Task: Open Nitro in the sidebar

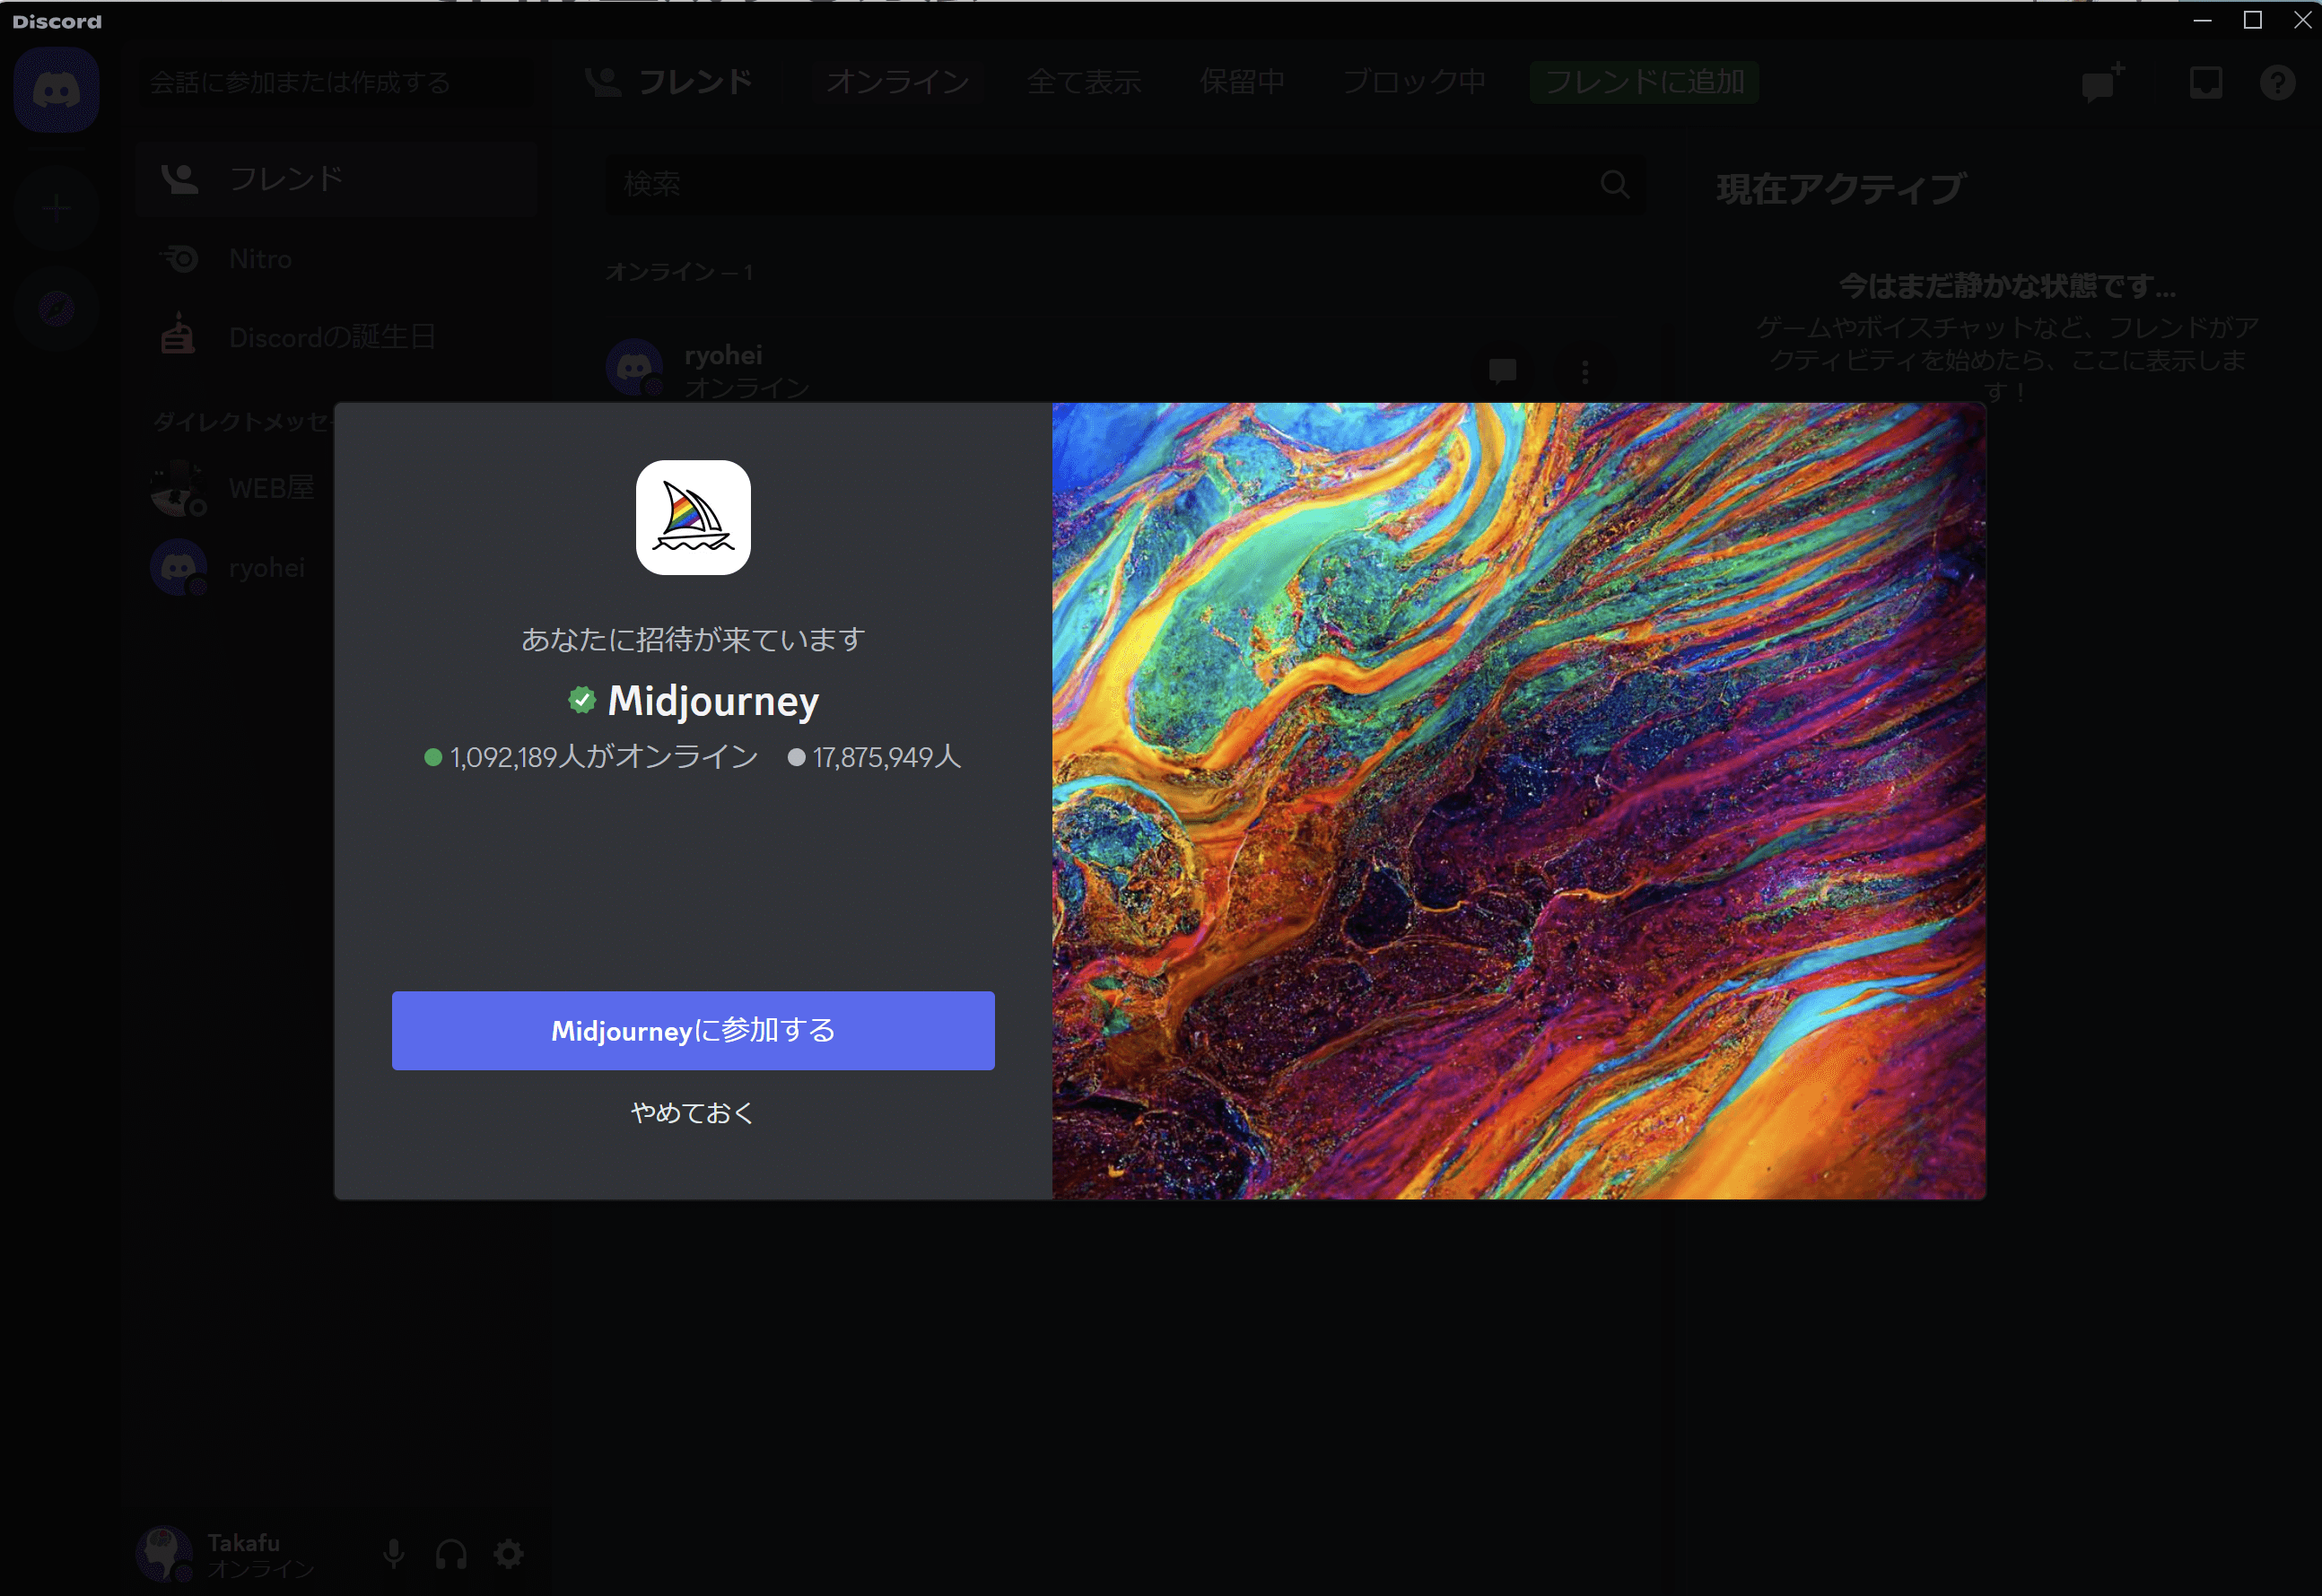Action: click(260, 259)
